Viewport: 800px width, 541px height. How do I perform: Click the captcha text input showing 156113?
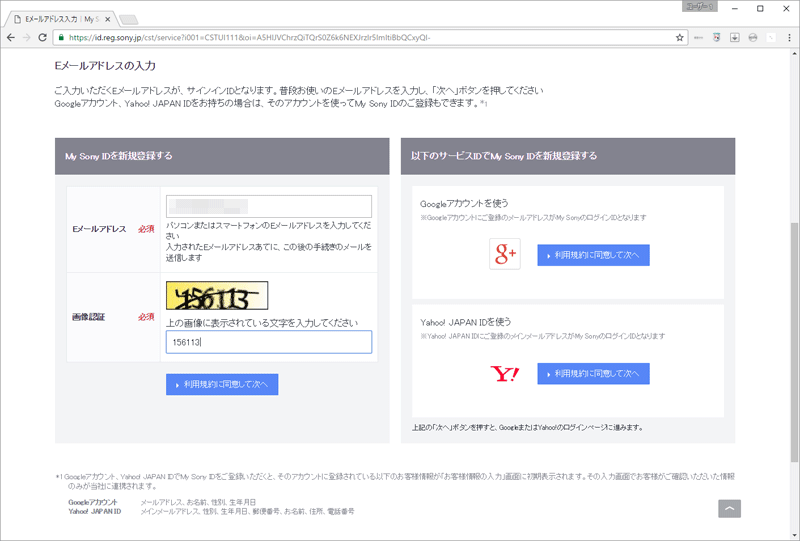[x=269, y=342]
